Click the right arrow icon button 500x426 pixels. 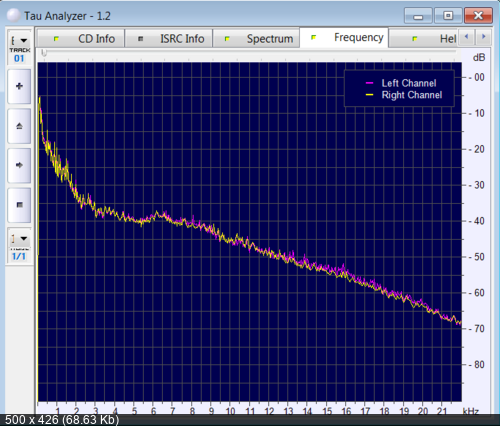(x=19, y=165)
